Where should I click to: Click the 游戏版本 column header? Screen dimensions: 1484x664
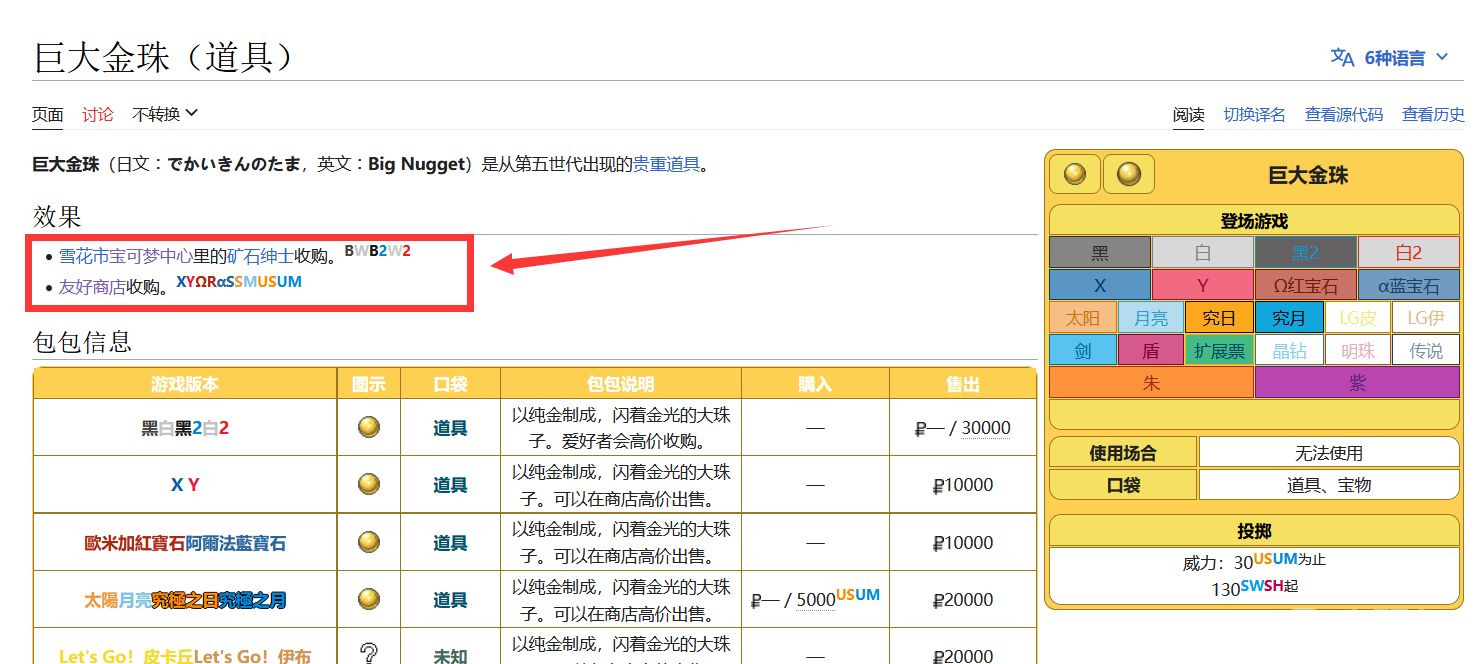point(185,384)
